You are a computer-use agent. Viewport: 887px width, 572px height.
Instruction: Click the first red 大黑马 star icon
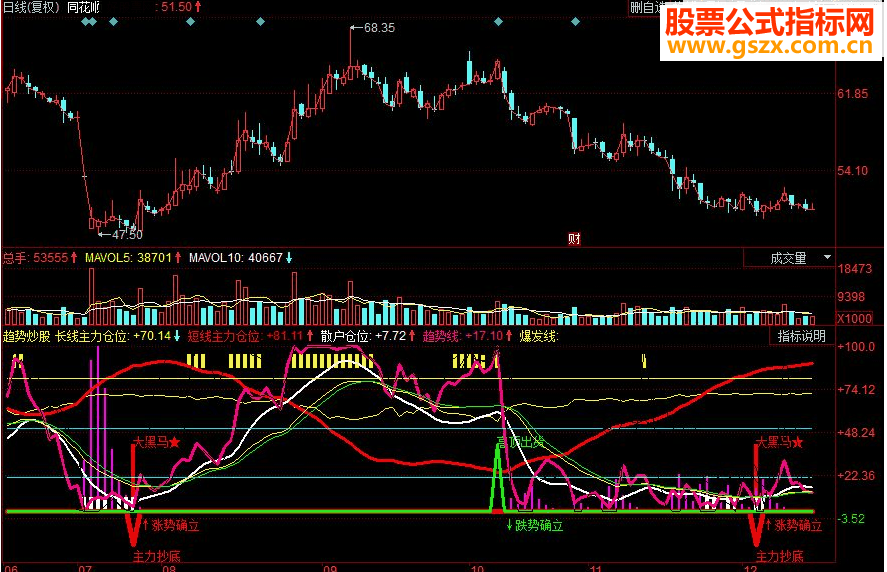[175, 442]
